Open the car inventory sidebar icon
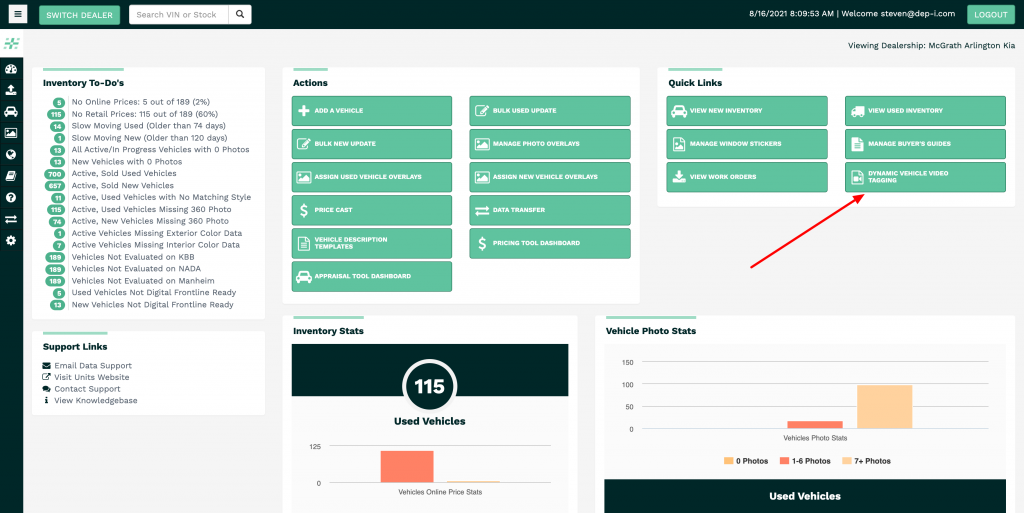This screenshot has height=513, width=1024. tap(11, 112)
